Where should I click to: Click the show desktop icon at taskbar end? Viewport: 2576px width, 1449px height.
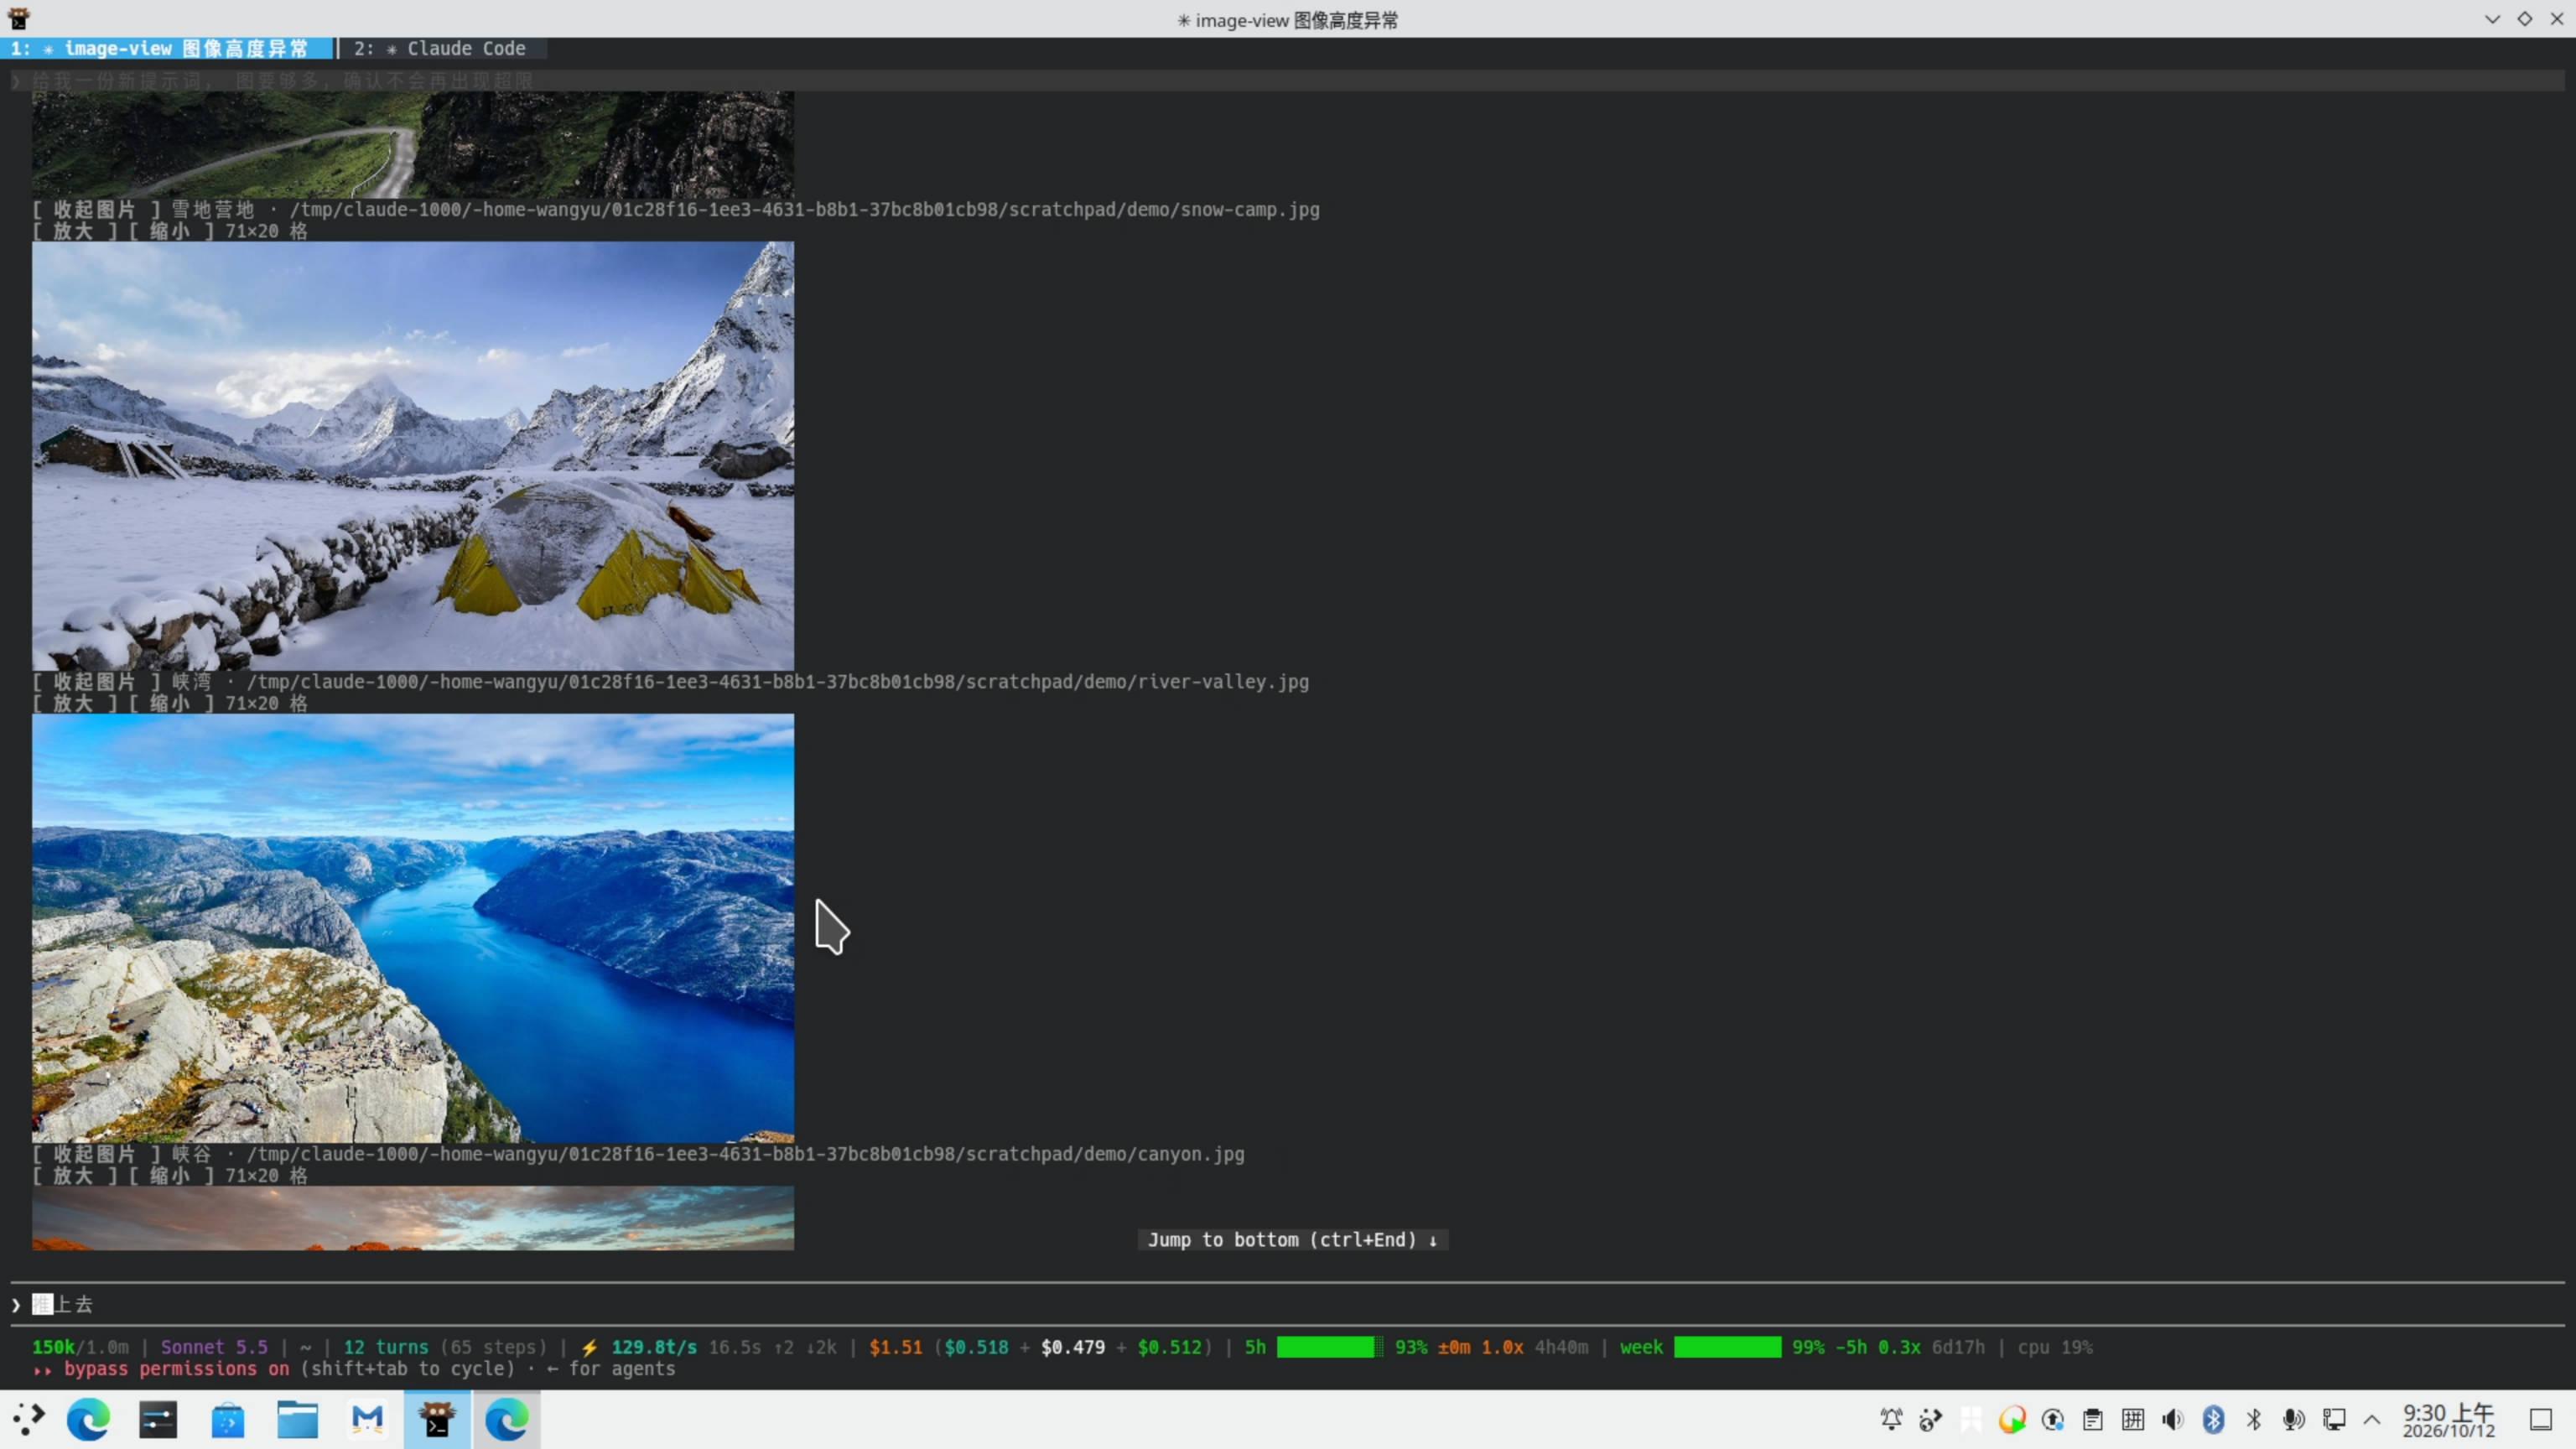2541,1419
